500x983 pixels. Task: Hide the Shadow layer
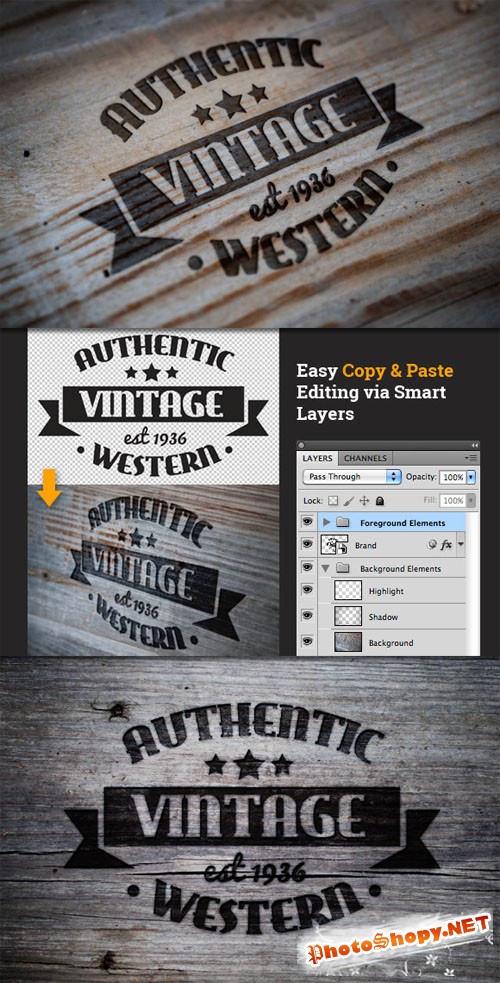307,616
